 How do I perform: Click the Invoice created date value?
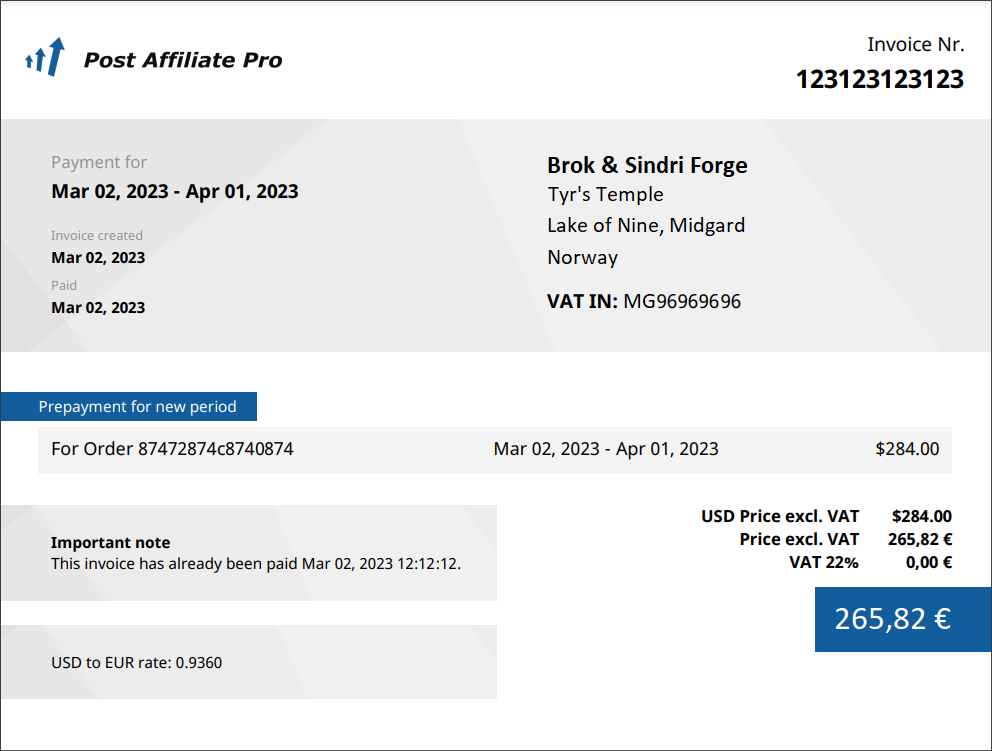[x=98, y=257]
